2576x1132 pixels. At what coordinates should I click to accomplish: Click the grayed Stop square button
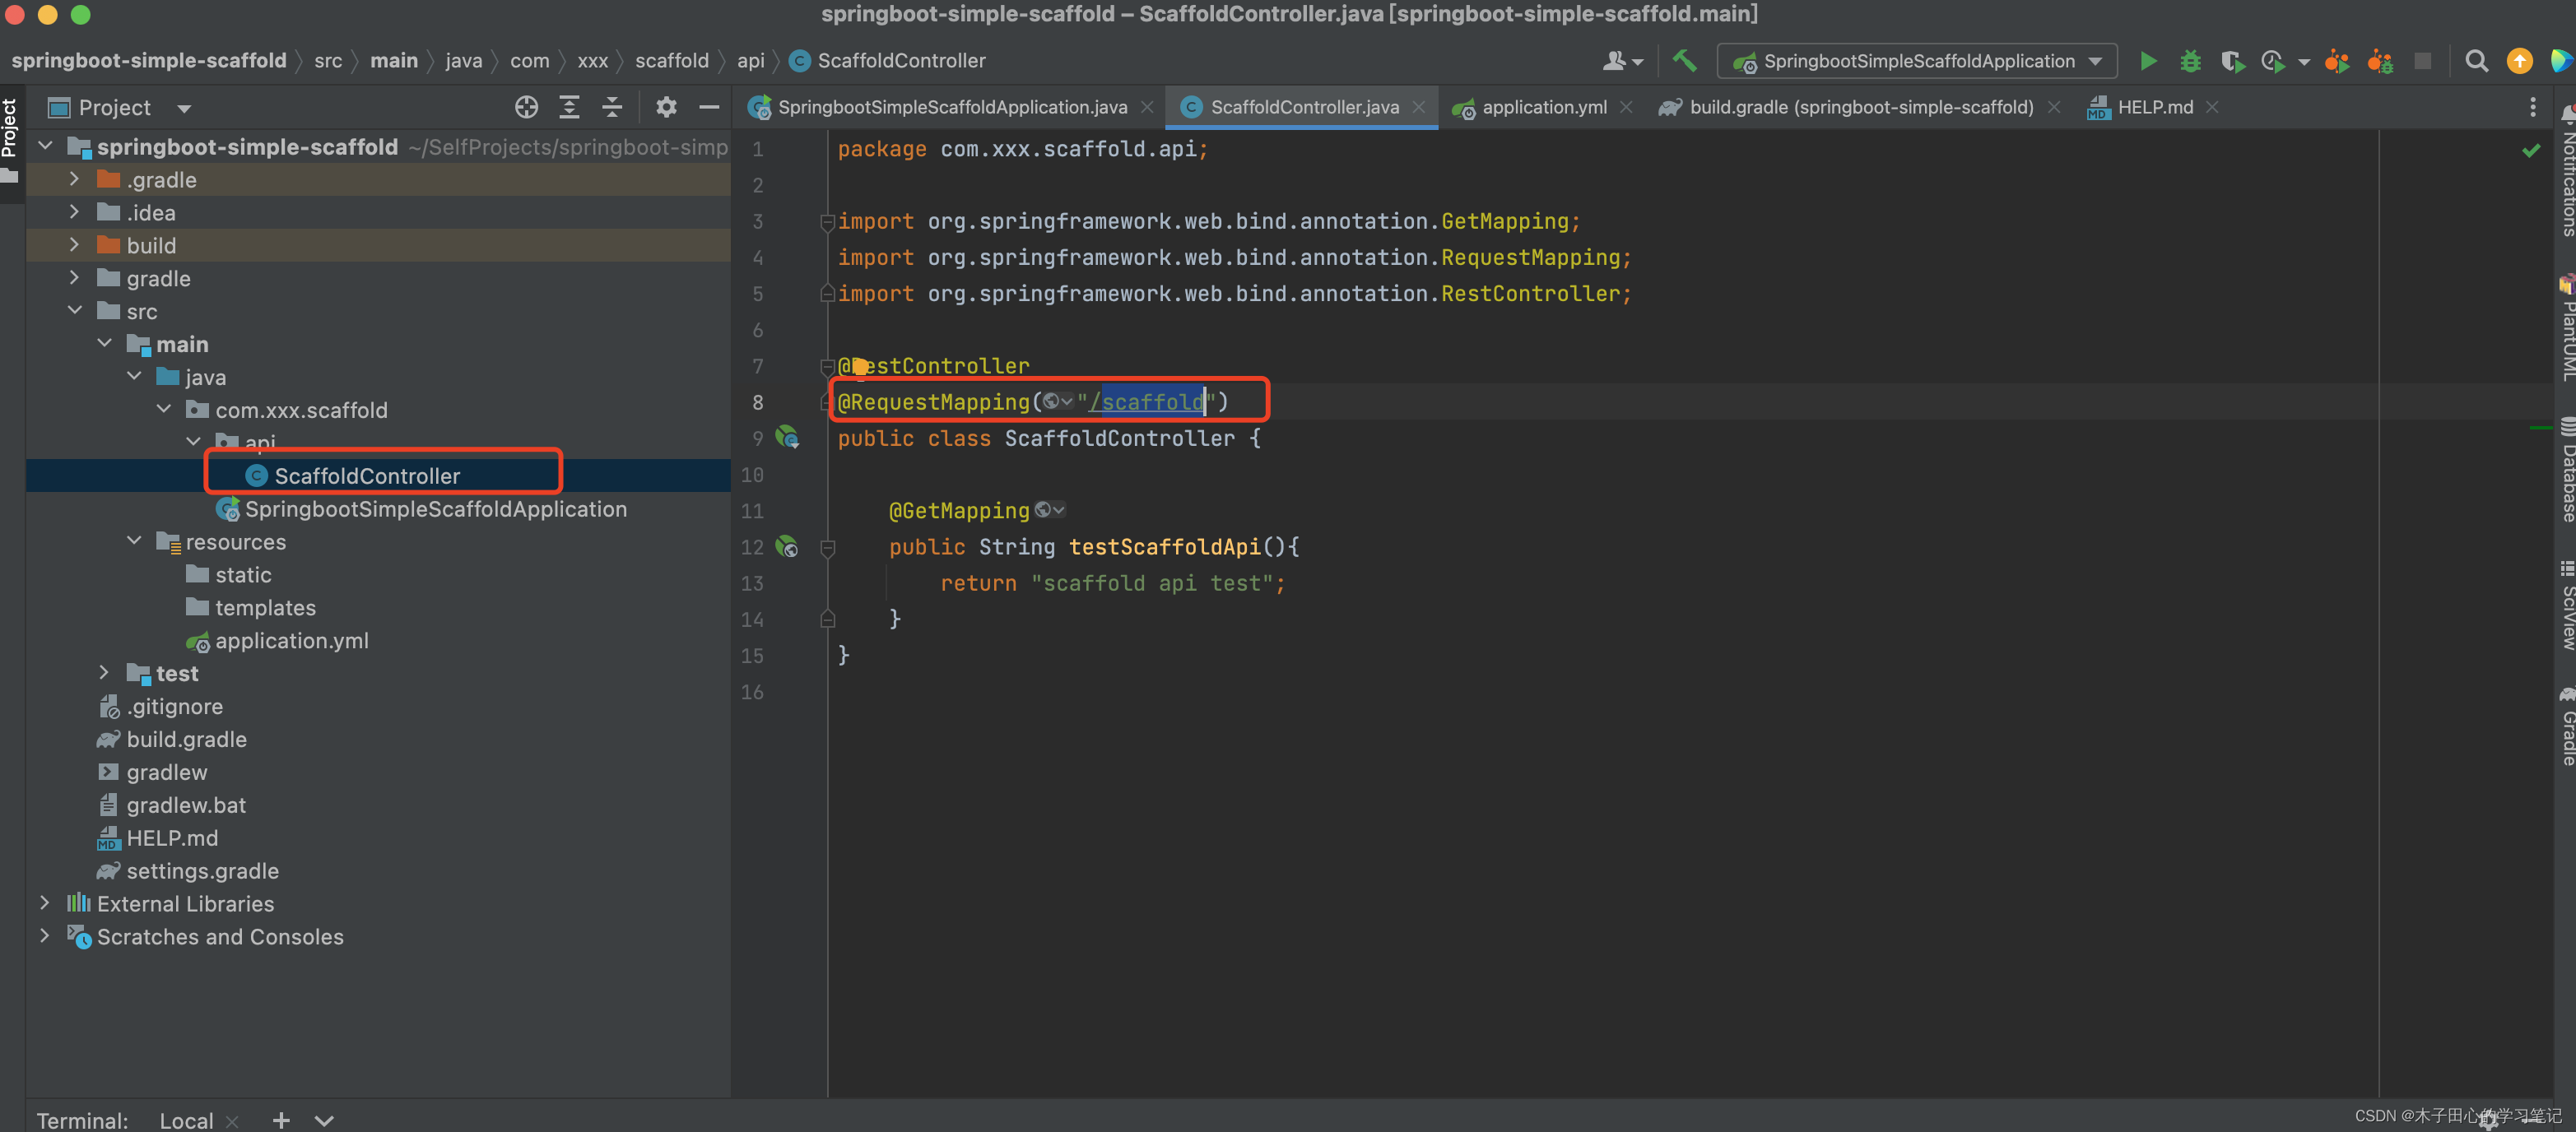[x=2422, y=61]
